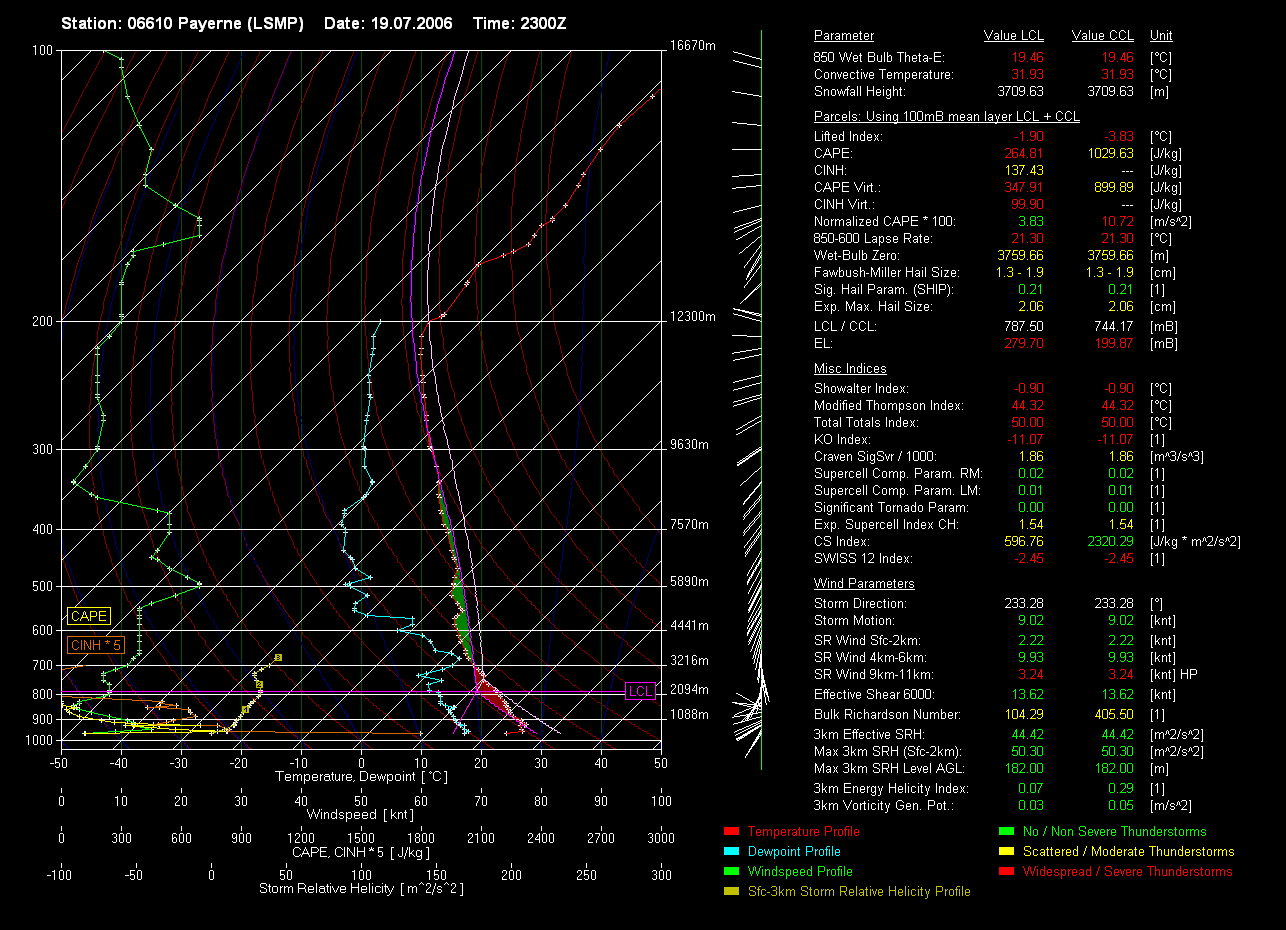Click the Station 06610 Payerne title text
Viewport: 1286px width, 930px height.
[x=182, y=23]
